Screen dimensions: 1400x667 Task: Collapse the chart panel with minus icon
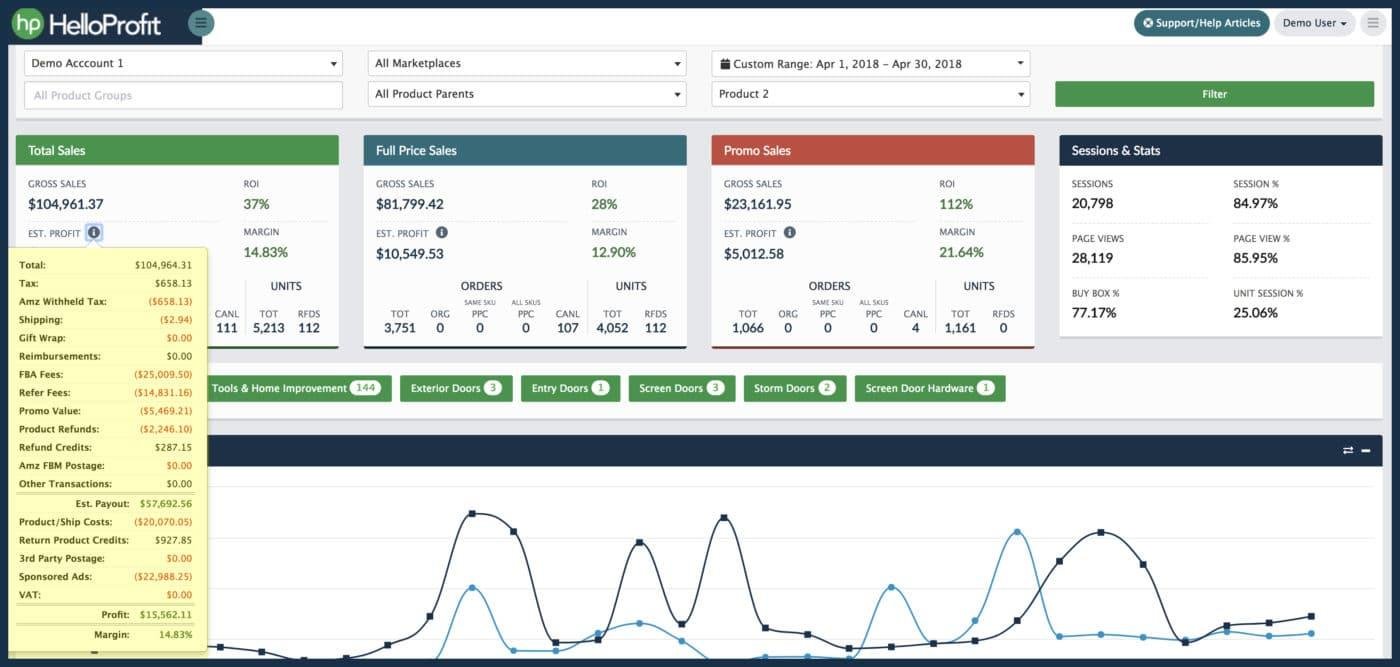[x=1366, y=451]
